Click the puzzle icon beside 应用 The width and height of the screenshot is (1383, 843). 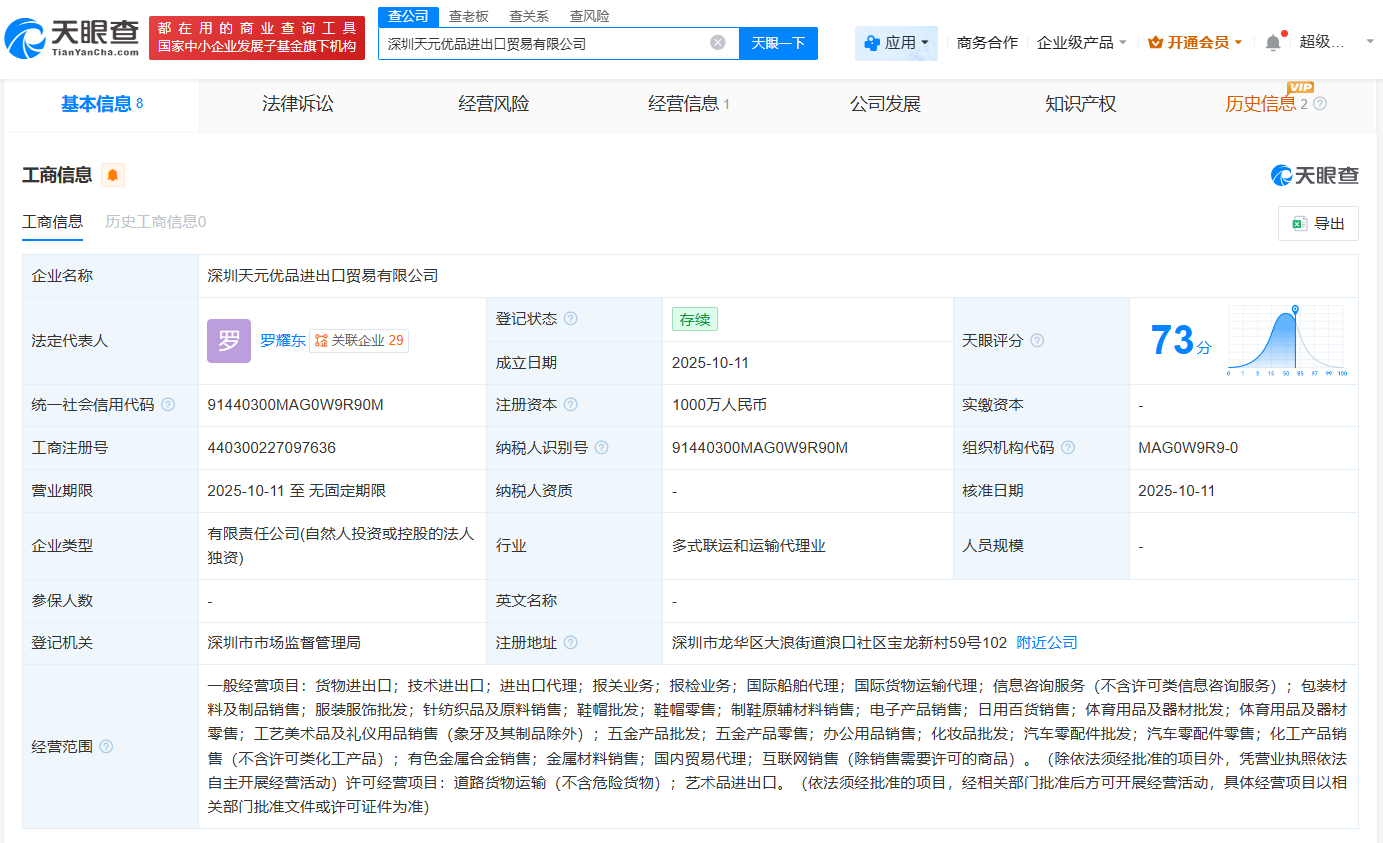coord(871,42)
